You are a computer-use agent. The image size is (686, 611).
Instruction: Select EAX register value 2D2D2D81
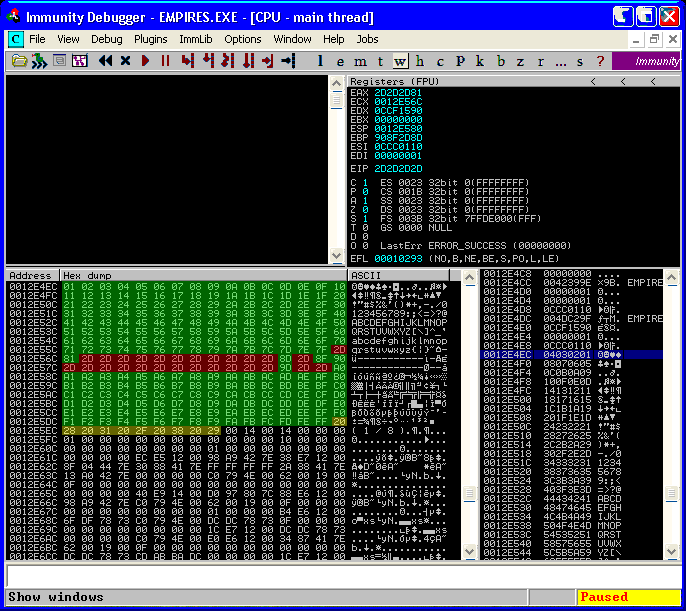[398, 93]
